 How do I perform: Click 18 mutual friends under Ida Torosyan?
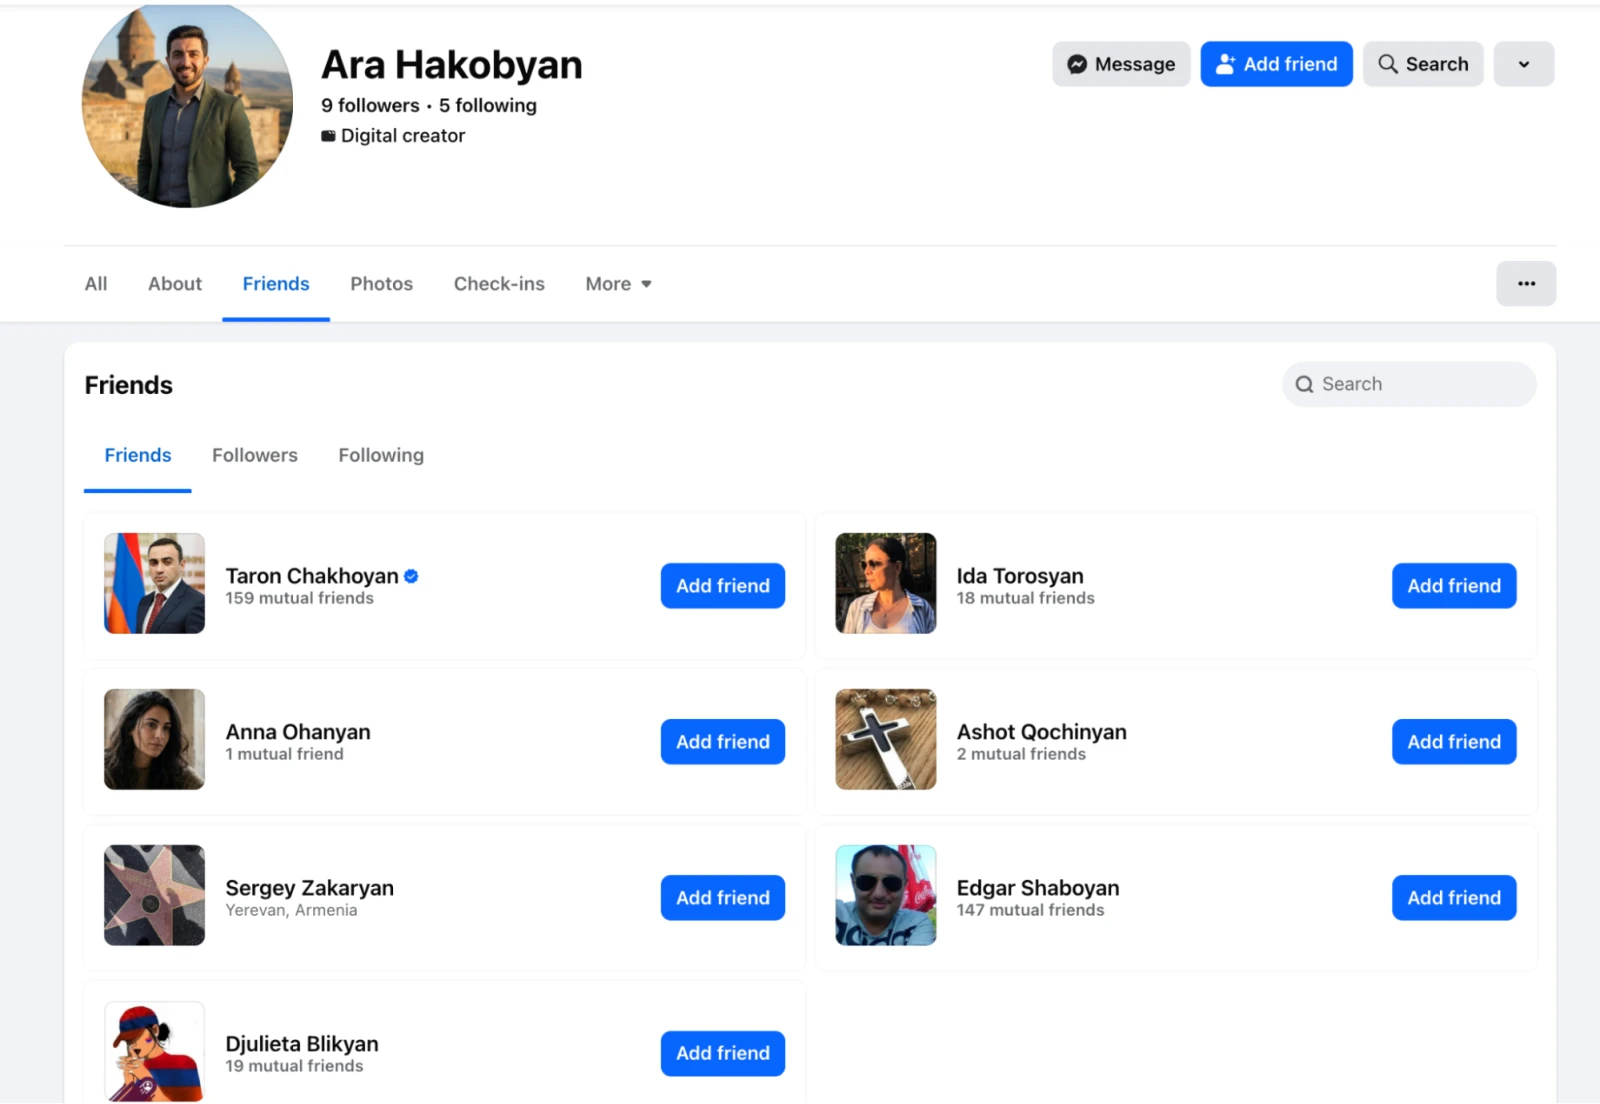click(x=1026, y=598)
